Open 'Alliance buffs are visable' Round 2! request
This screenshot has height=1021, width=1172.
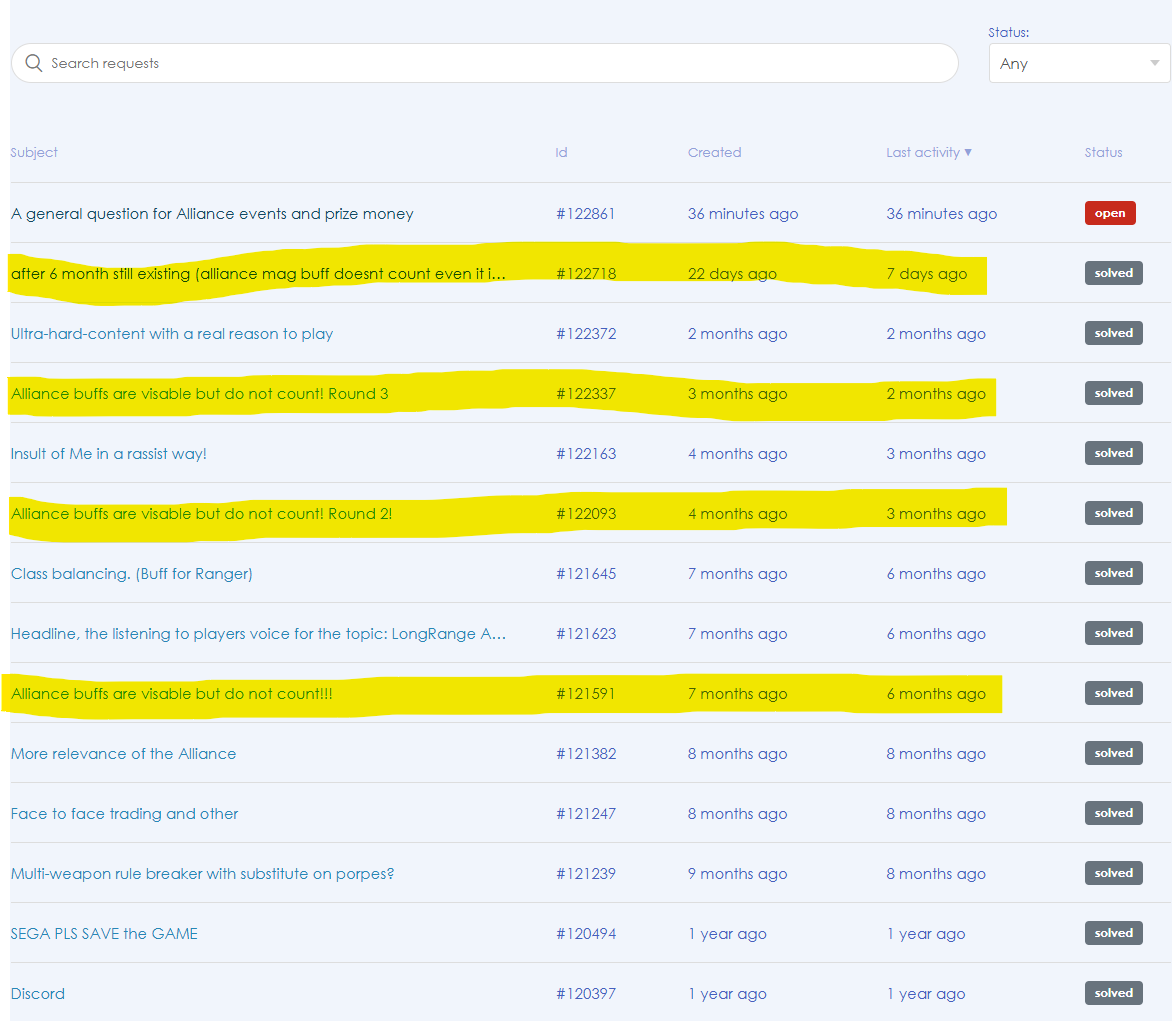(201, 513)
